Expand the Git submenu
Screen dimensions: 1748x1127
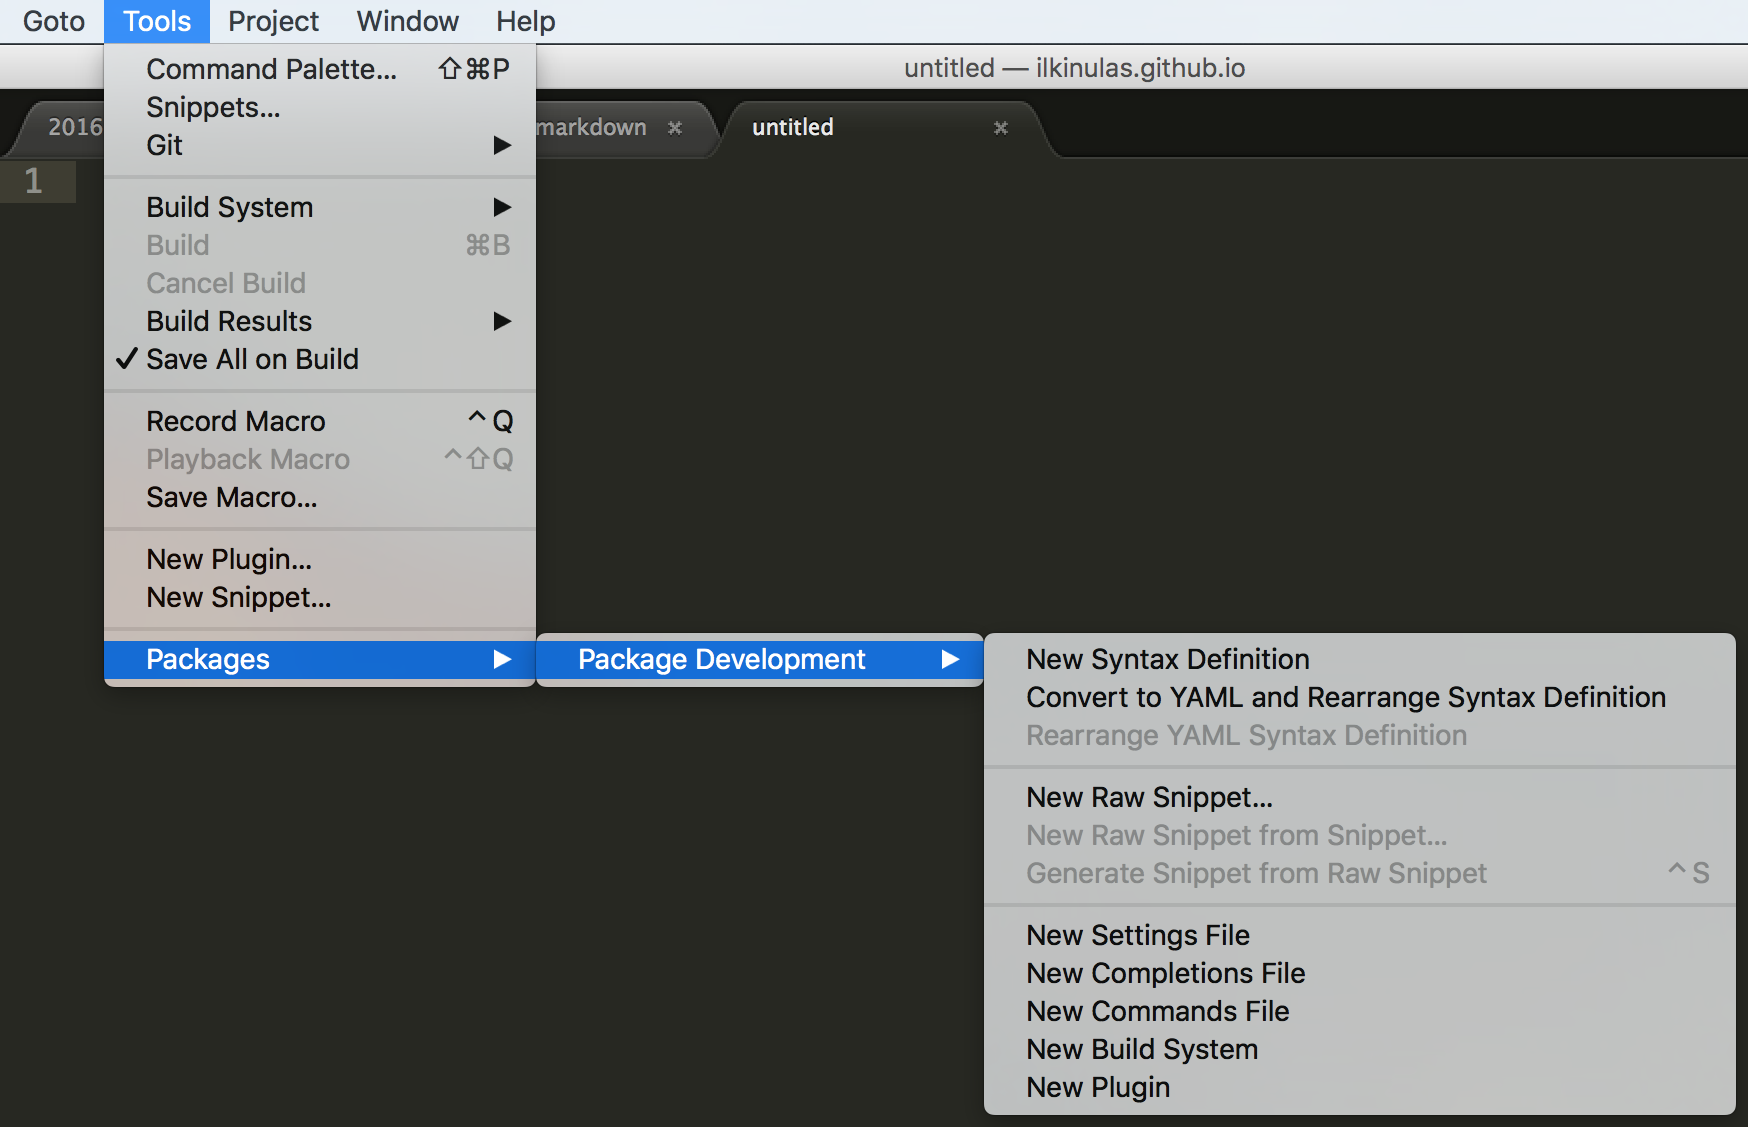(x=320, y=145)
